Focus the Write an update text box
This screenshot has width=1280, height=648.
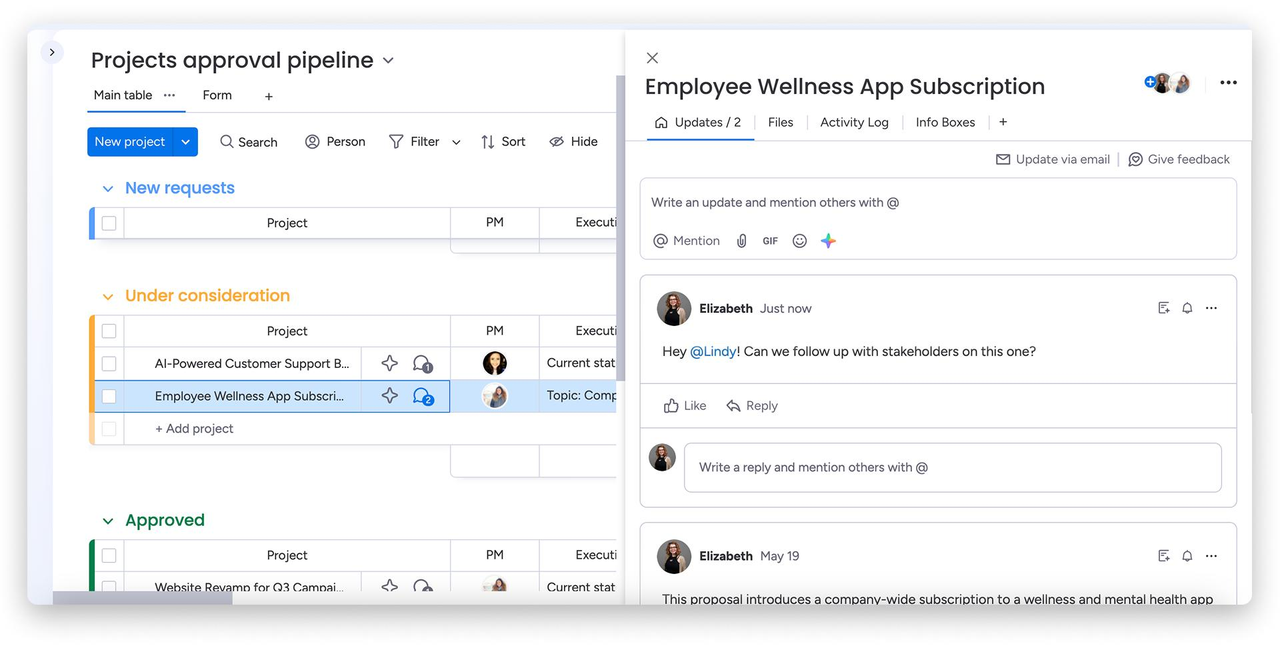(x=938, y=203)
